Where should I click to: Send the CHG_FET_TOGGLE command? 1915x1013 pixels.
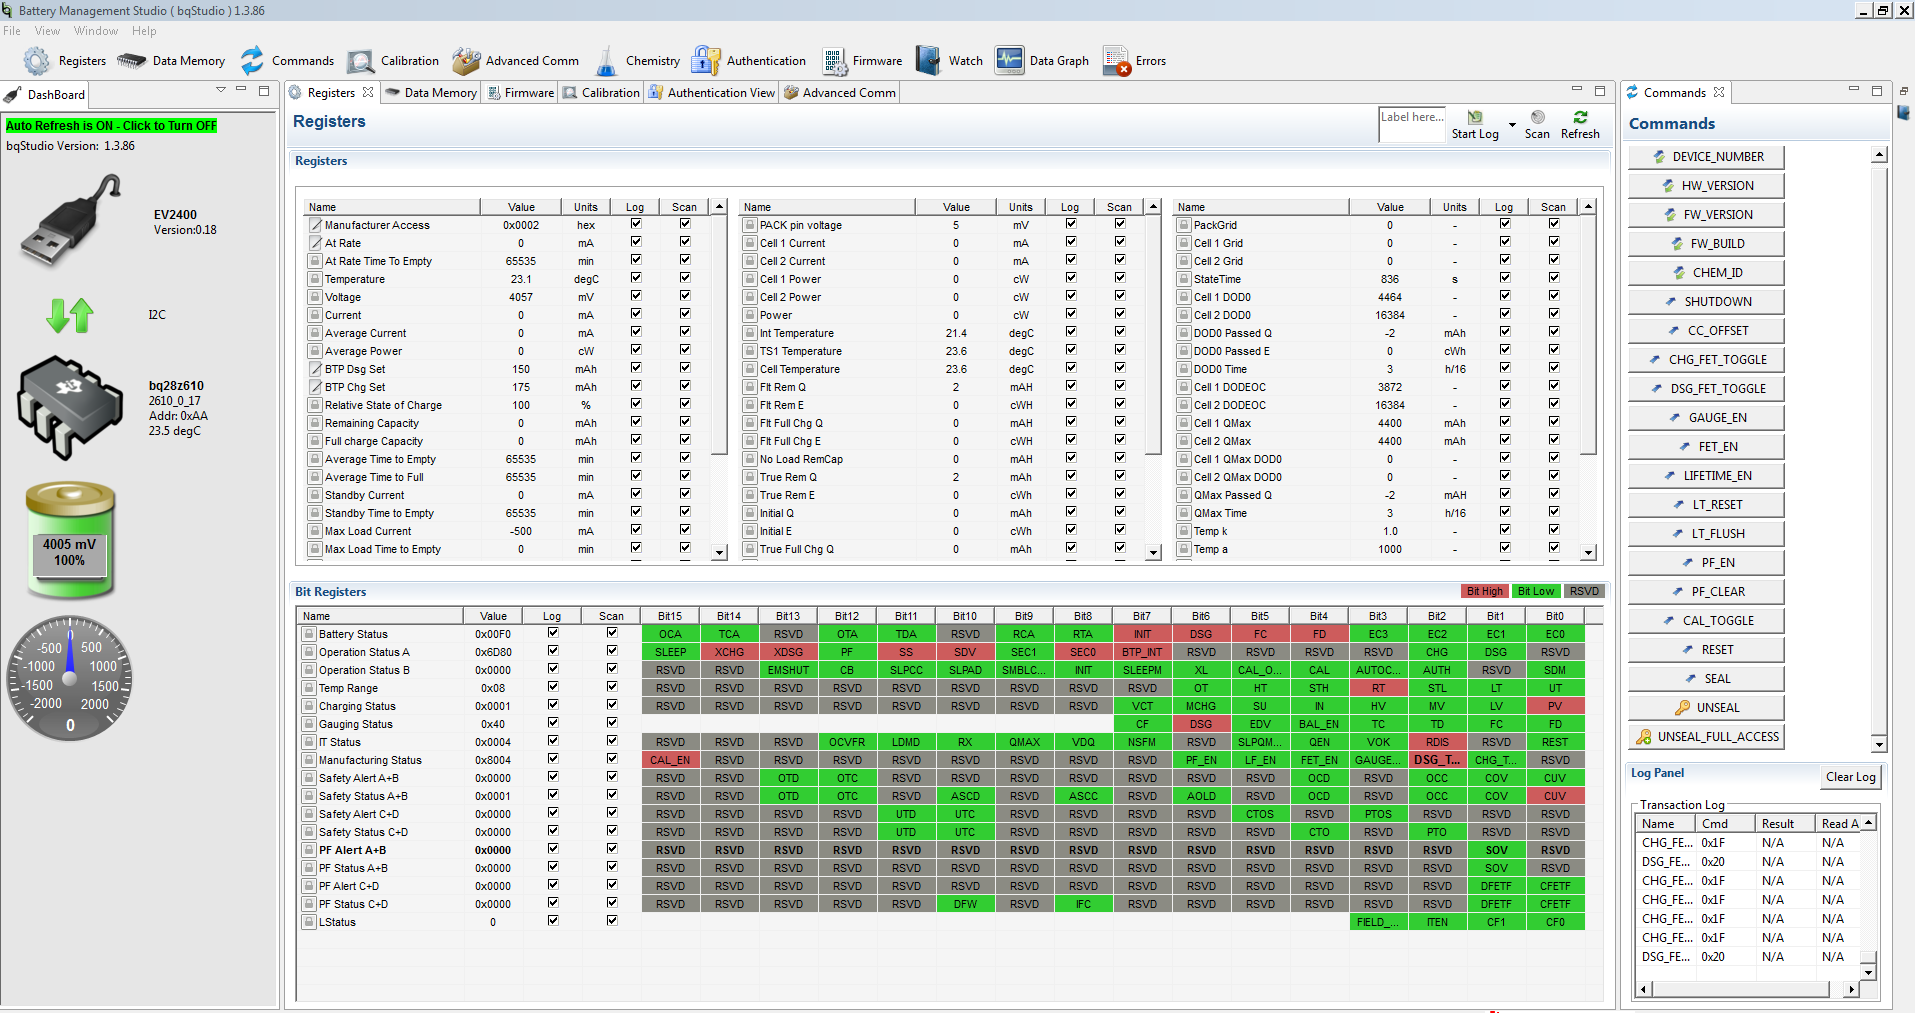point(1706,360)
